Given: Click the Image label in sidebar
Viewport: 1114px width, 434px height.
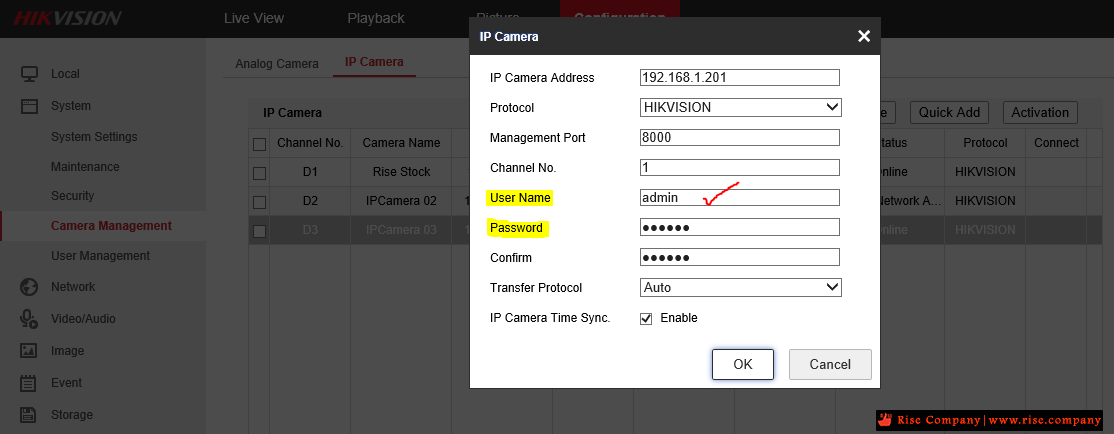Looking at the screenshot, I should [67, 351].
